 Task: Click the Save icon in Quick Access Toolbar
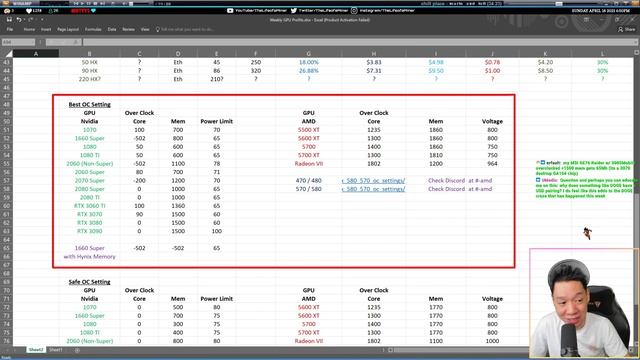click(9, 20)
